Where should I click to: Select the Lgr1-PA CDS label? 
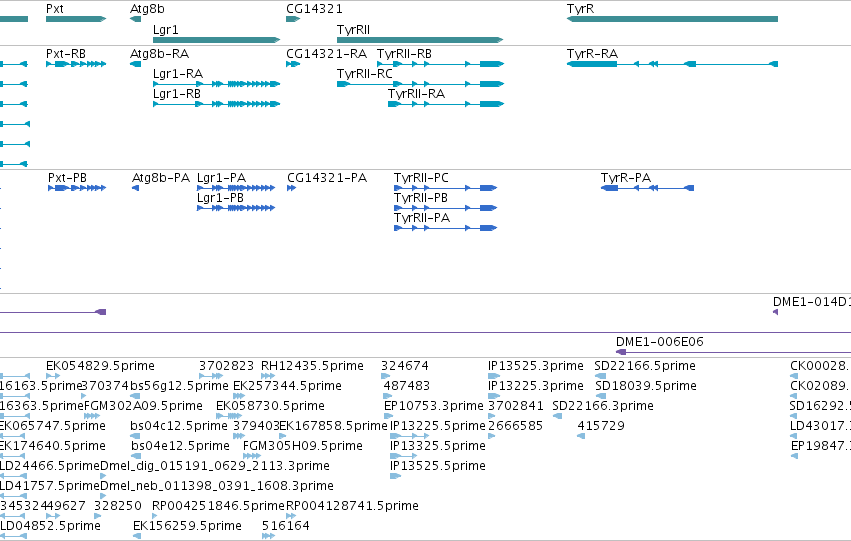point(221,178)
